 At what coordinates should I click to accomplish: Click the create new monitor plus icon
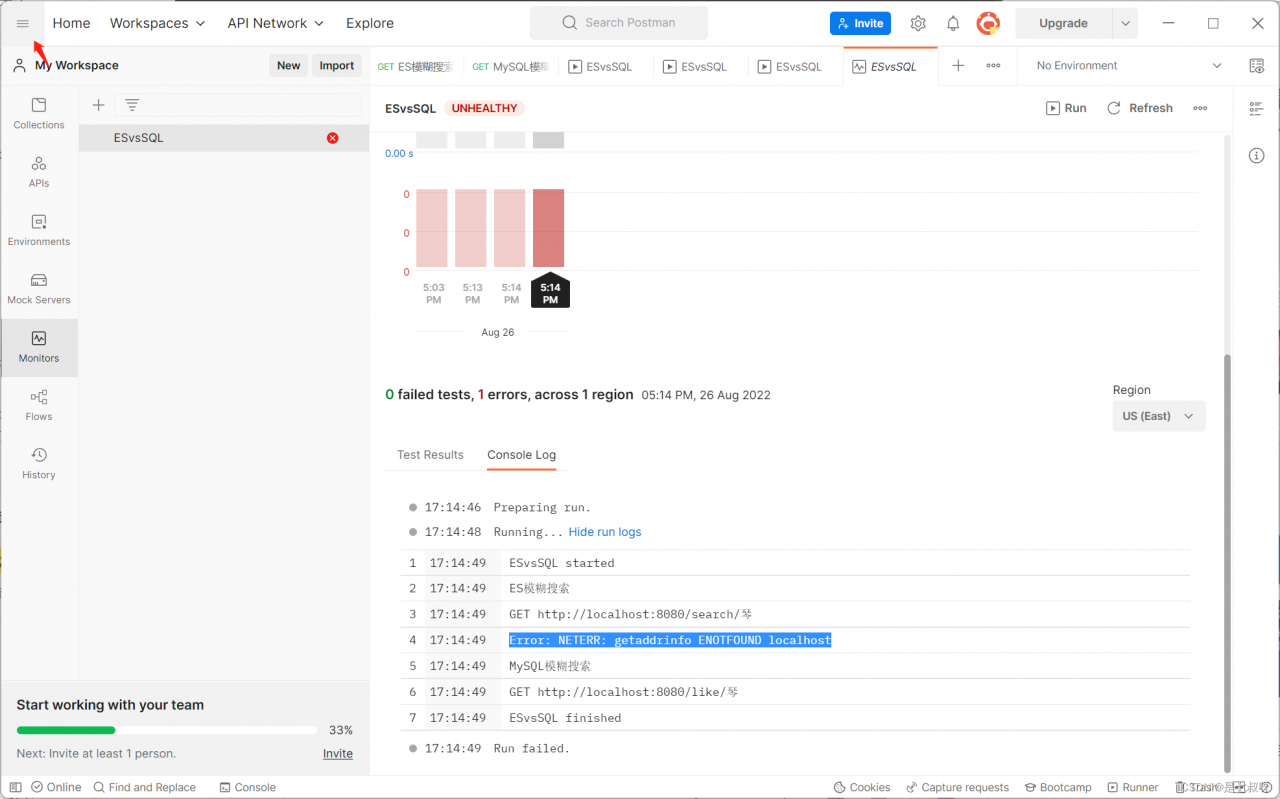pos(98,105)
